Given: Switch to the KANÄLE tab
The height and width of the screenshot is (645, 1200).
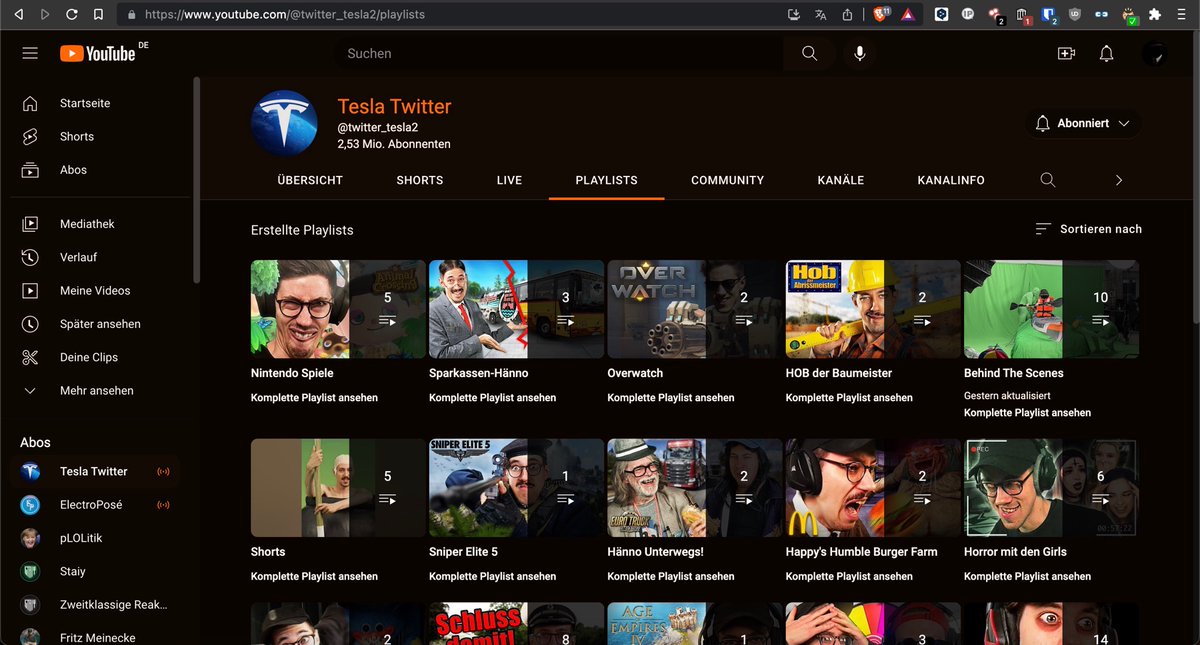Looking at the screenshot, I should 840,180.
